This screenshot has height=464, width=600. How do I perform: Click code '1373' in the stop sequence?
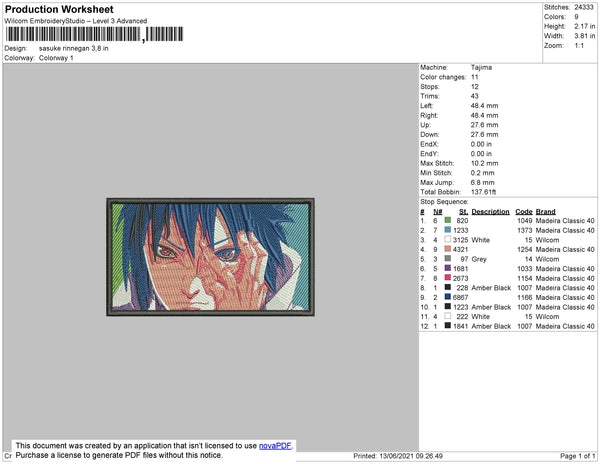(x=525, y=230)
